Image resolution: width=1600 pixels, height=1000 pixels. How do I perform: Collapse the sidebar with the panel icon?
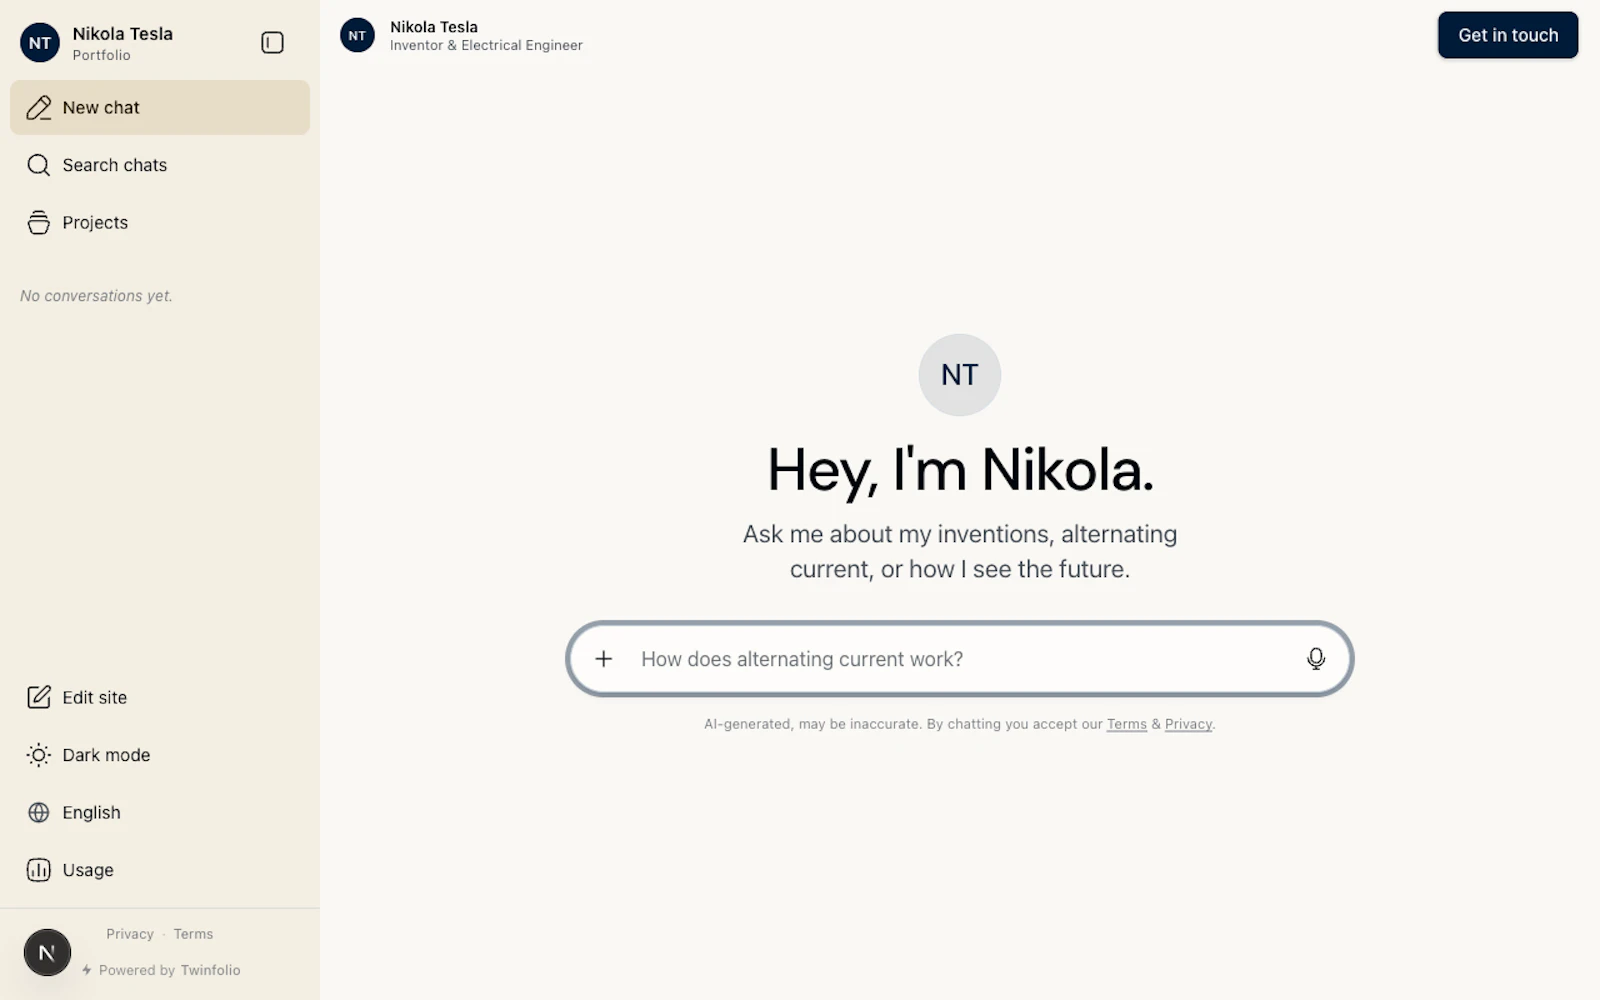point(272,42)
